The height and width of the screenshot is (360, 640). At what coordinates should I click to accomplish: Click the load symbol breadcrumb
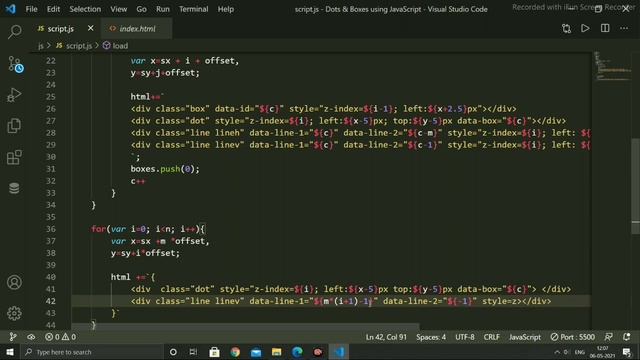(x=116, y=46)
